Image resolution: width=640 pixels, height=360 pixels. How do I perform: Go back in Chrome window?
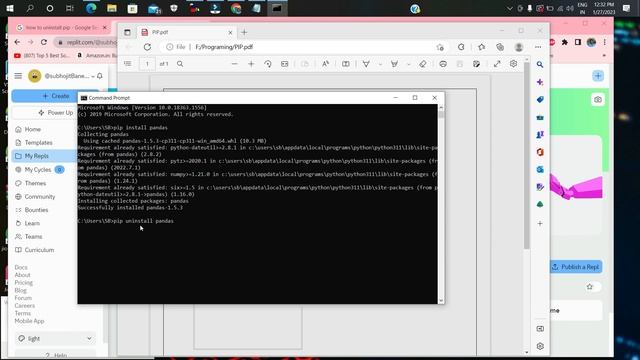point(17,42)
